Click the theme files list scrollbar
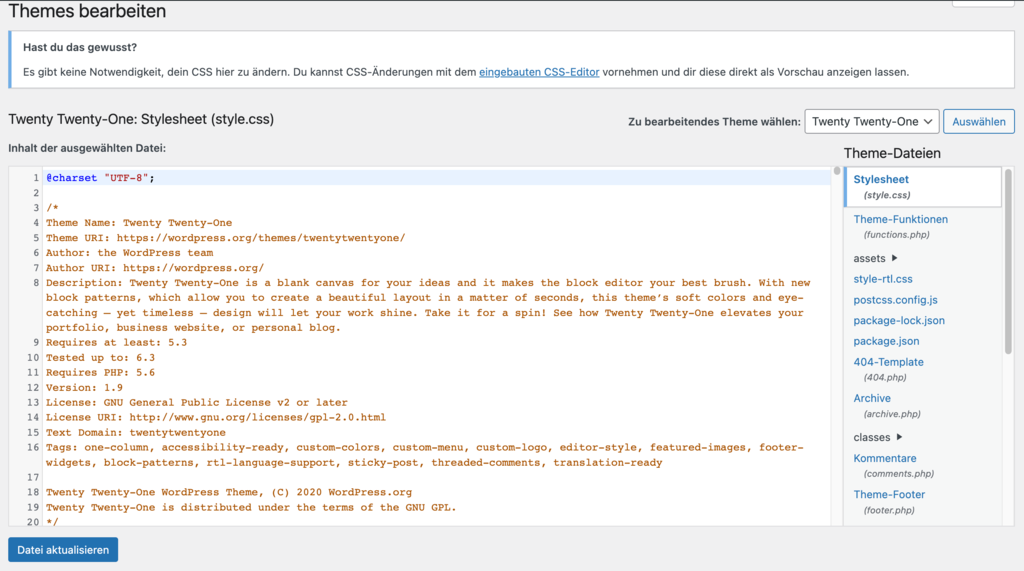Image resolution: width=1024 pixels, height=571 pixels. [1008, 260]
